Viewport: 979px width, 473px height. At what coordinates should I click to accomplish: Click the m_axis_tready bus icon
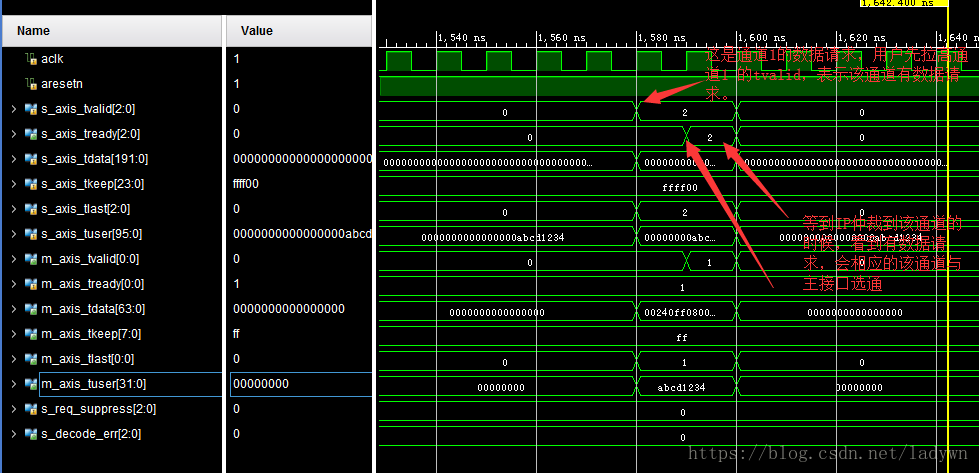[31, 284]
